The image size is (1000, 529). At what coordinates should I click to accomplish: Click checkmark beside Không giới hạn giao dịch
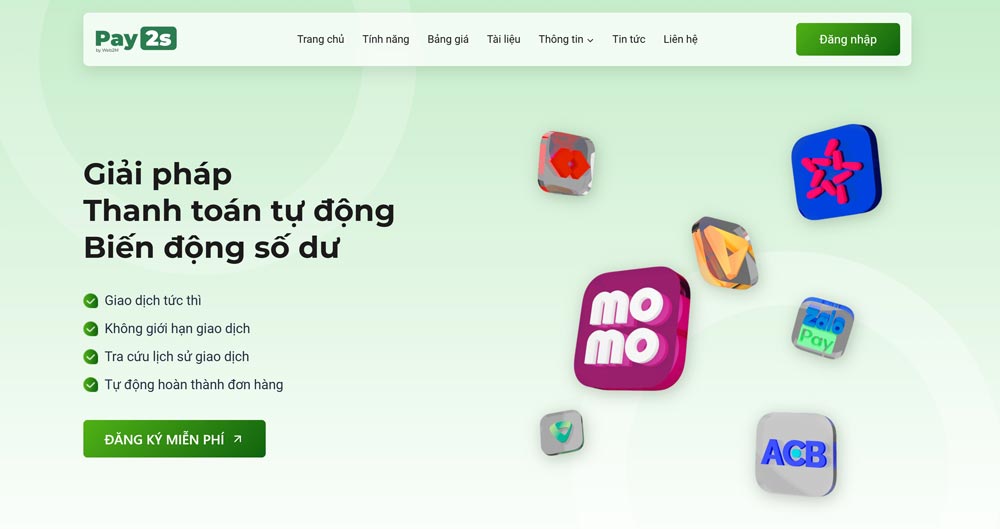click(91, 329)
